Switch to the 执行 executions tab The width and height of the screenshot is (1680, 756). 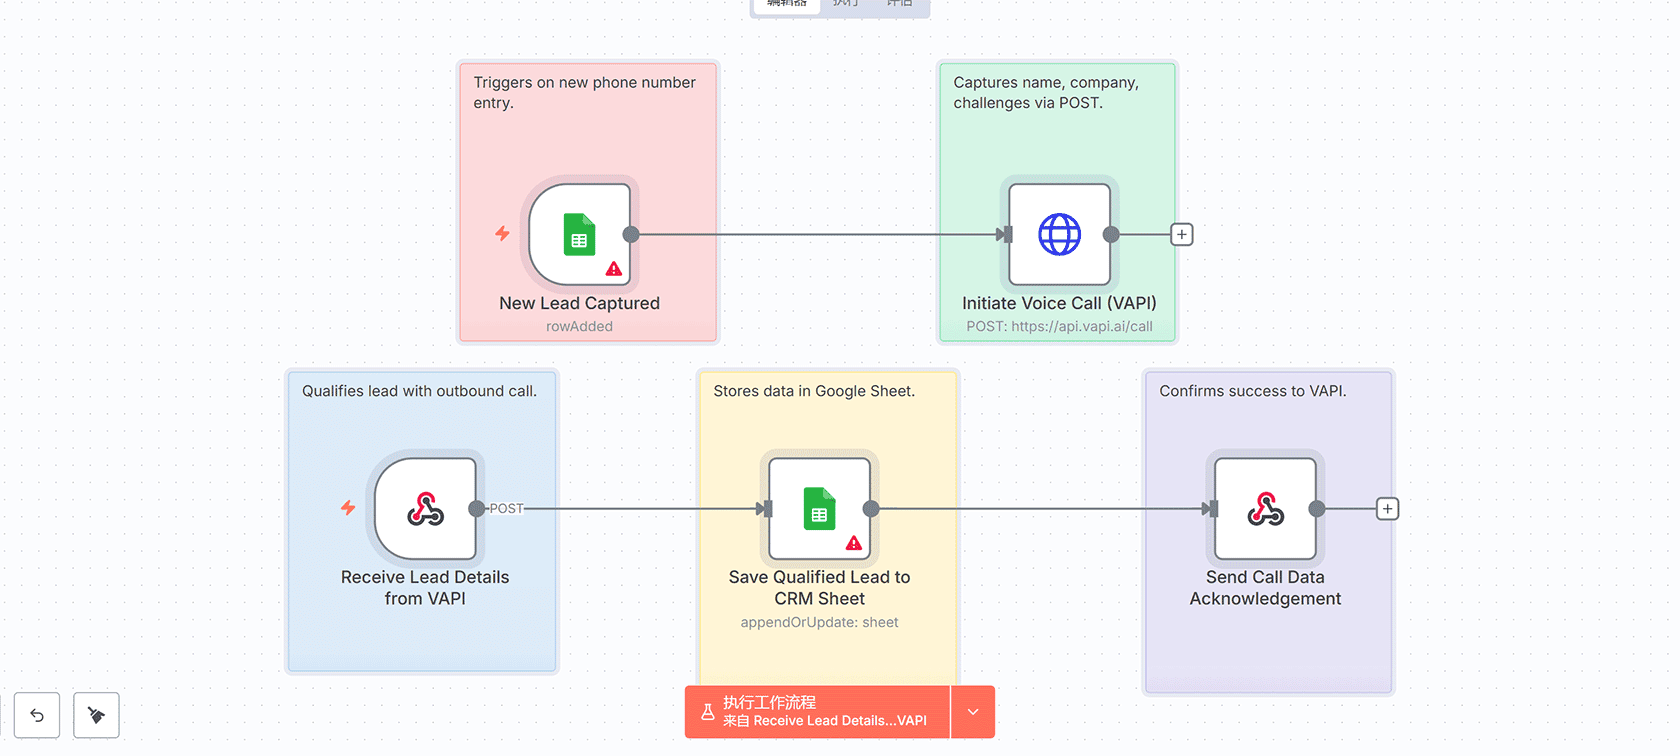(846, 4)
